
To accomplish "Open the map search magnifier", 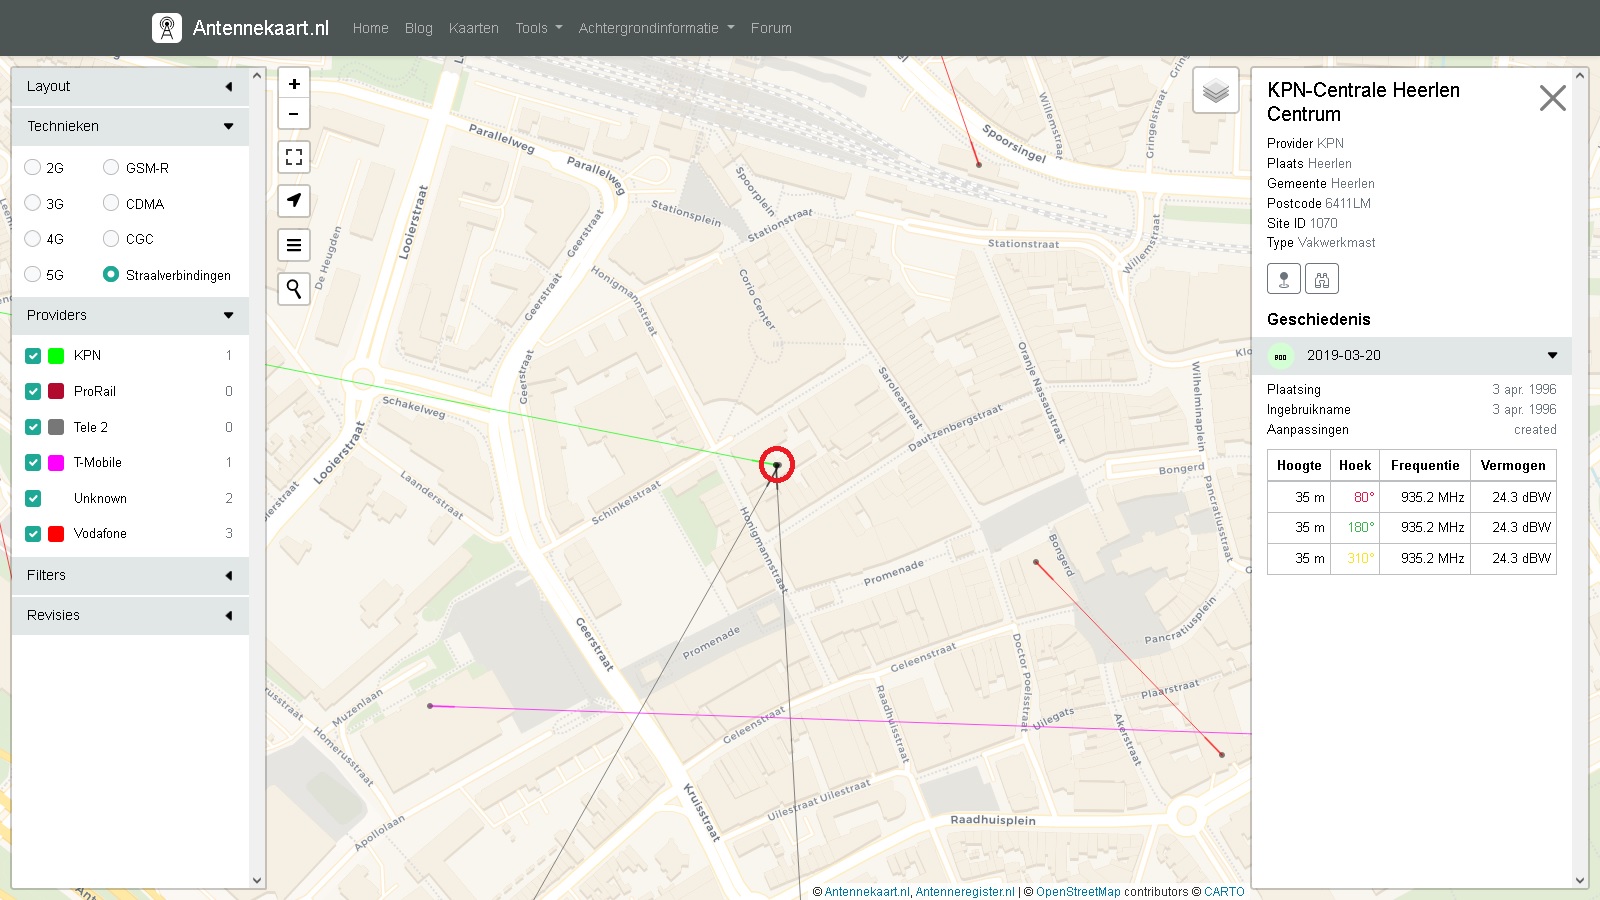I will 294,289.
